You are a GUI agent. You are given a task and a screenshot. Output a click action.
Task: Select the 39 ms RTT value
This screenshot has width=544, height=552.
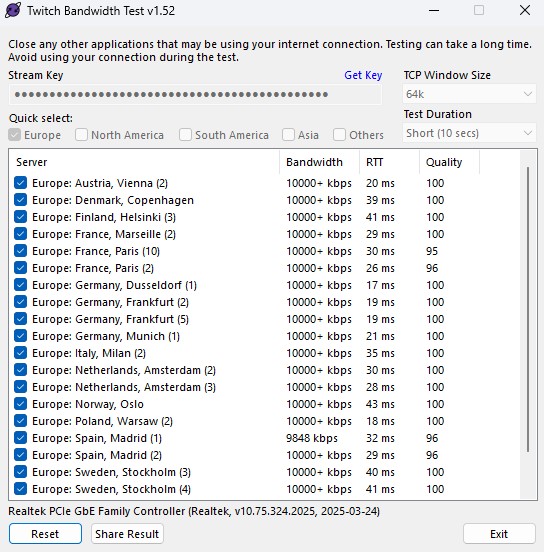click(x=380, y=200)
